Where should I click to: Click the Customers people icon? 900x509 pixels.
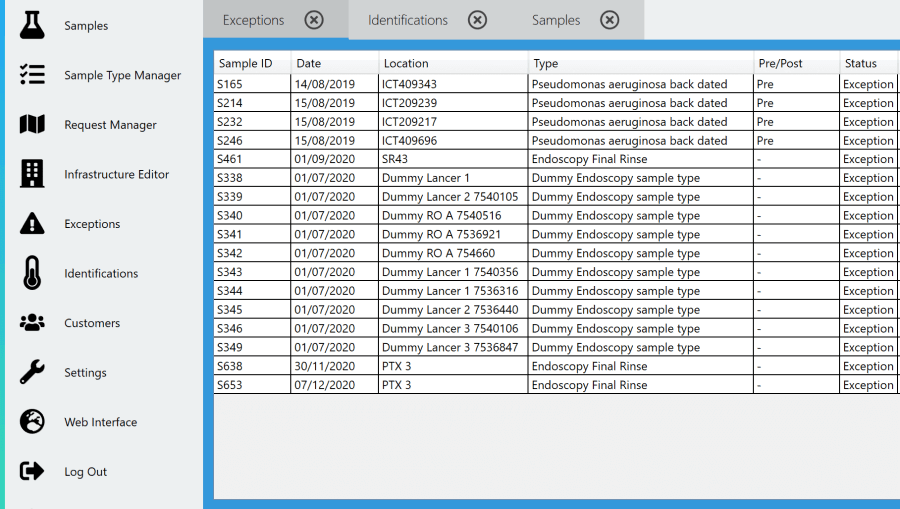(x=32, y=323)
